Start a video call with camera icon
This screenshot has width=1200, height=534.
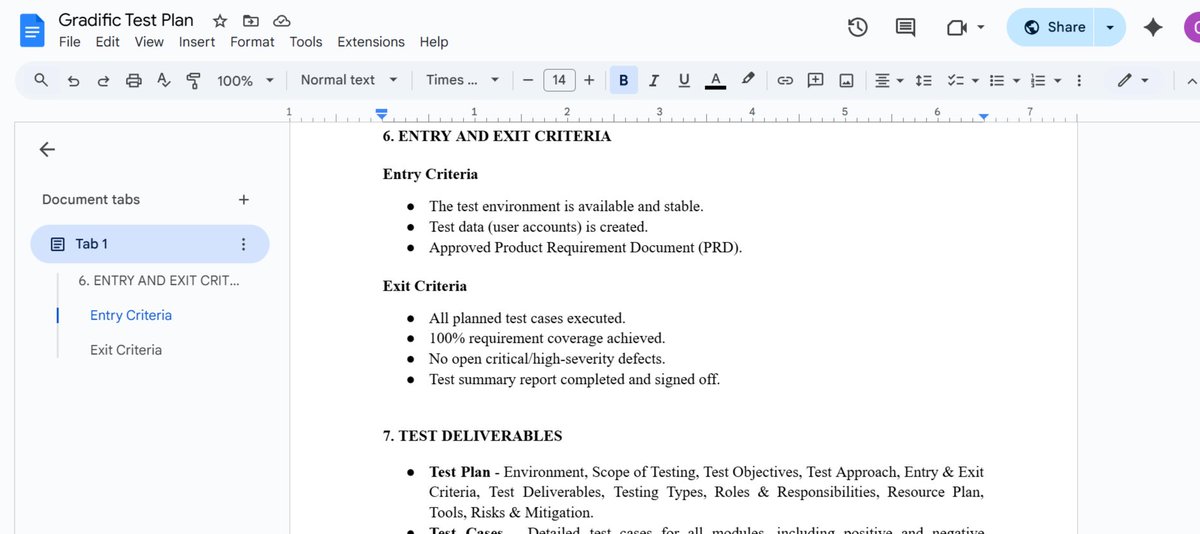pos(957,28)
